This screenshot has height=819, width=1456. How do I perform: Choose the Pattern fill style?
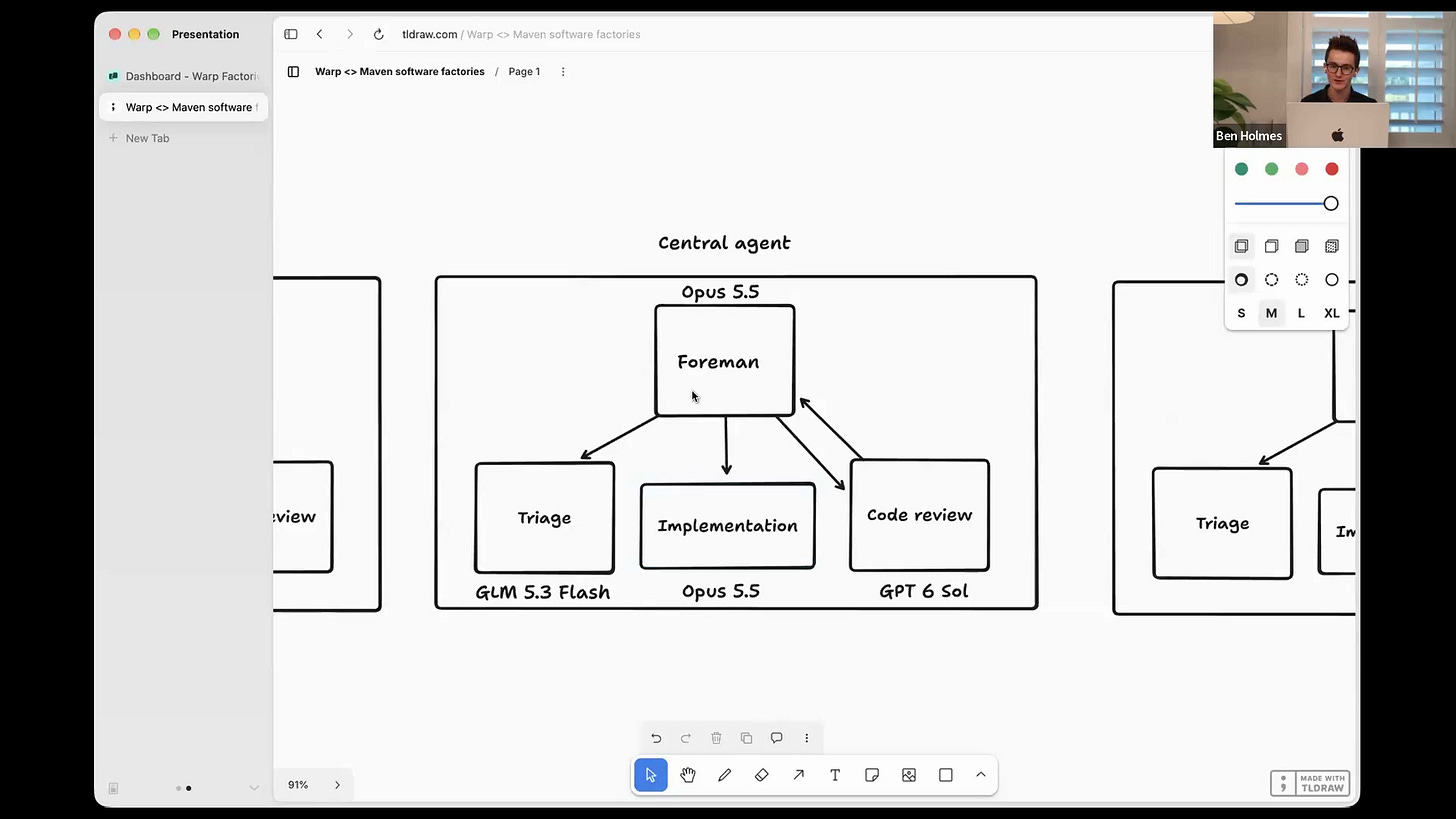[x=1331, y=246]
